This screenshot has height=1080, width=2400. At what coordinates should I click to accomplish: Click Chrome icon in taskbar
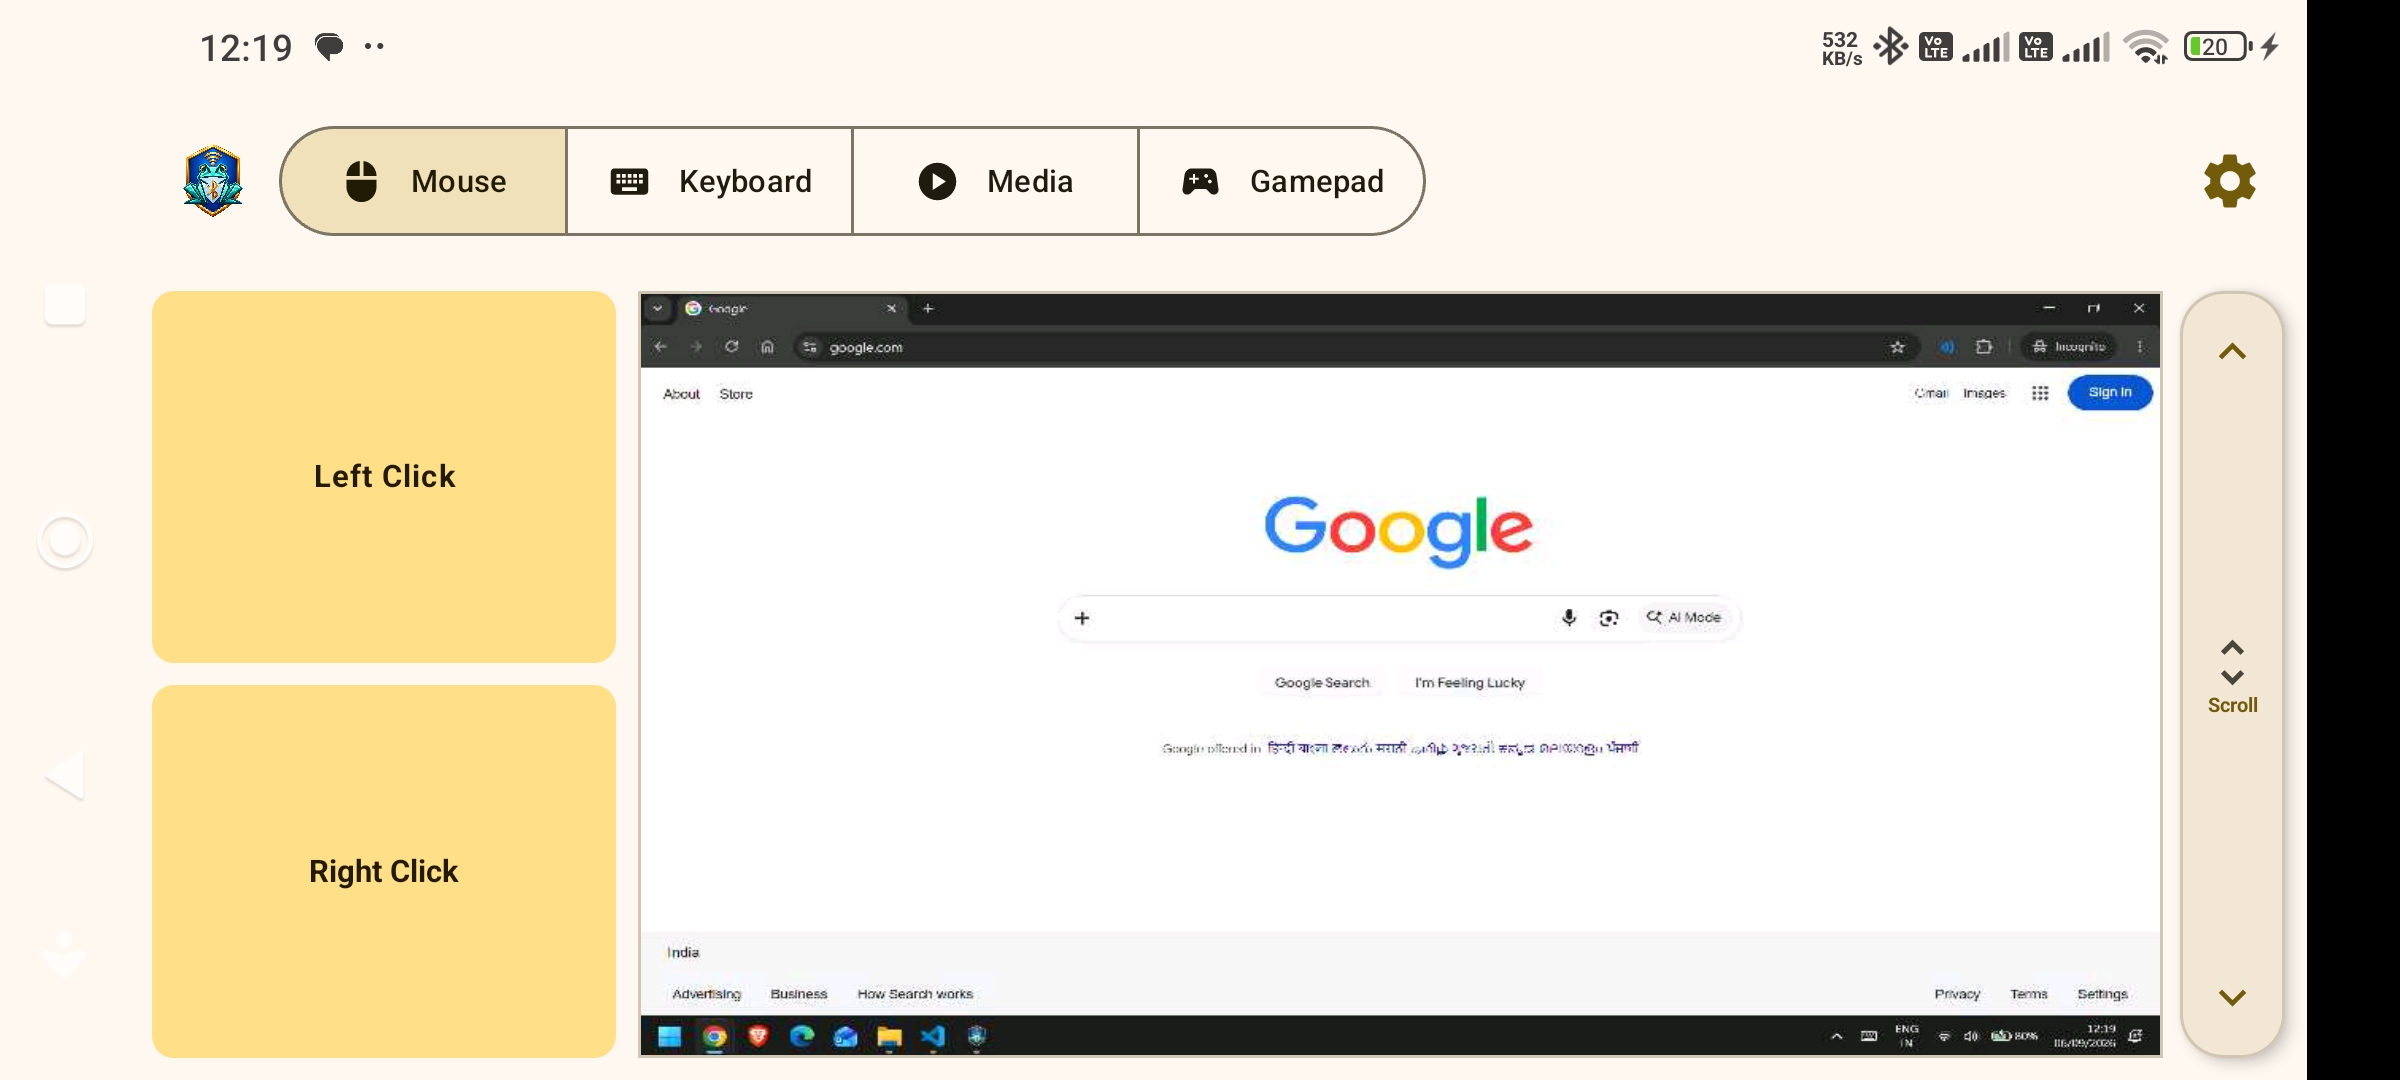(x=714, y=1037)
